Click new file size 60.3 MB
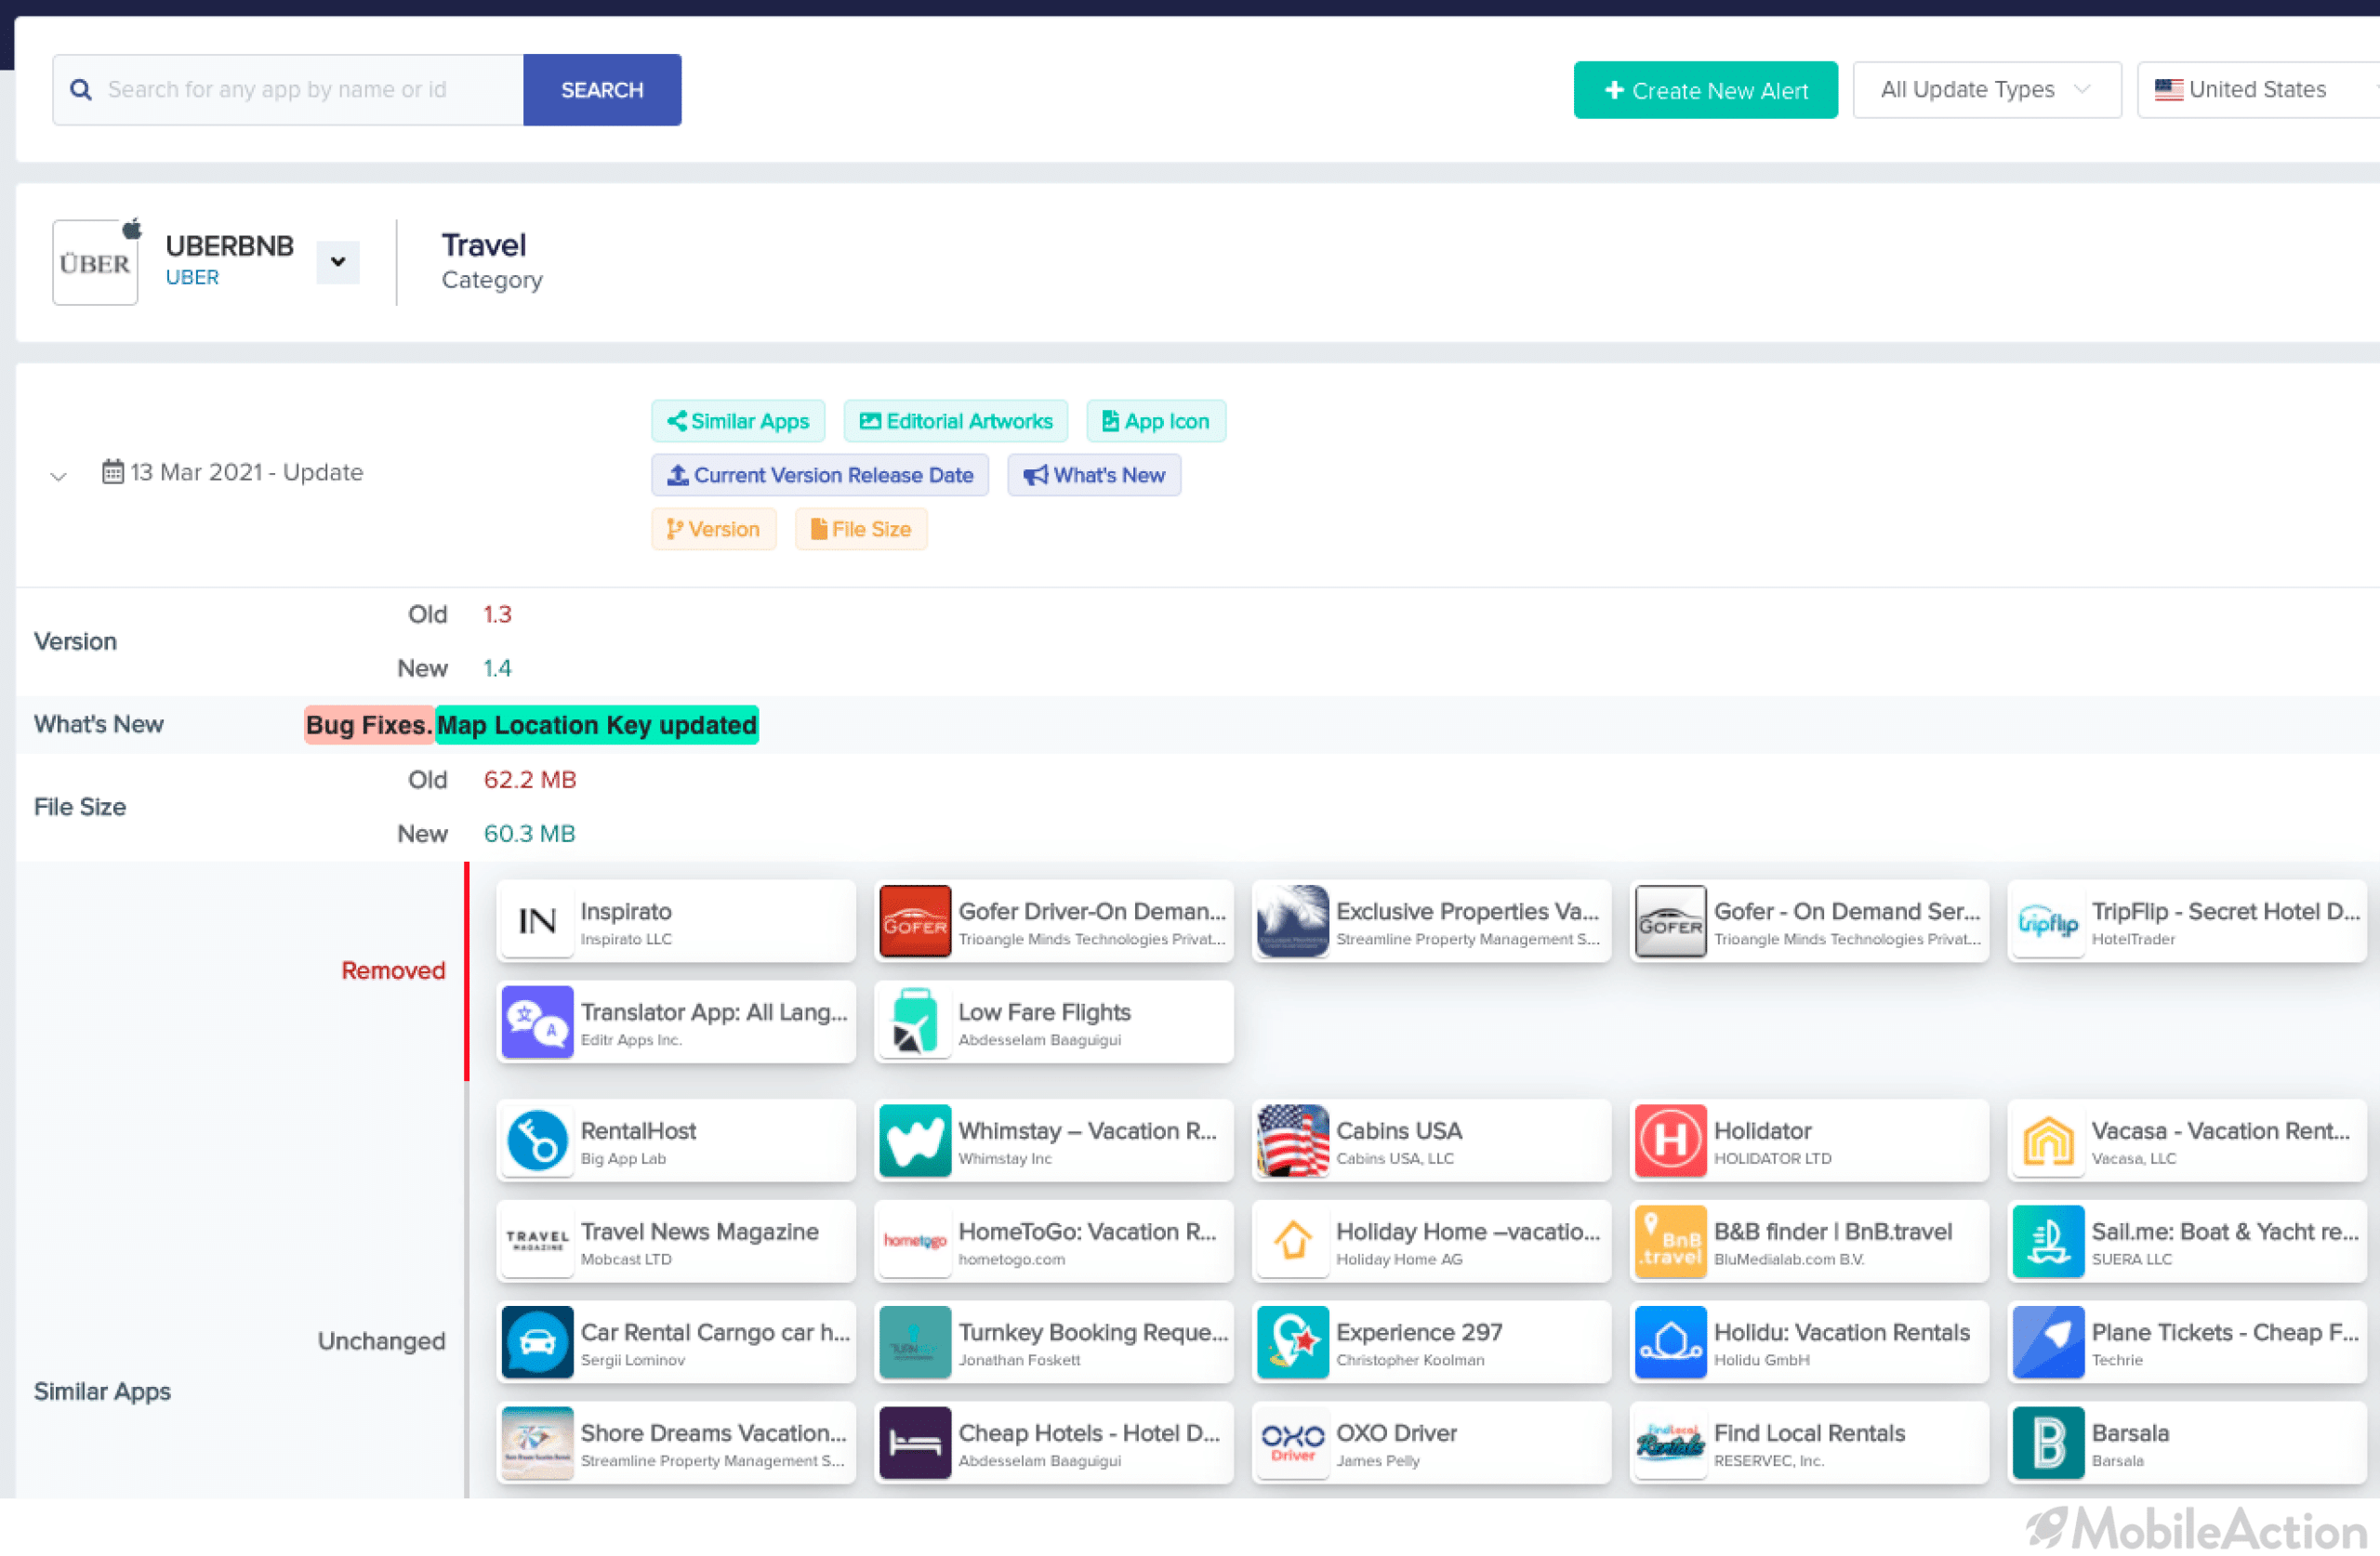This screenshot has width=2380, height=1556. coord(530,834)
